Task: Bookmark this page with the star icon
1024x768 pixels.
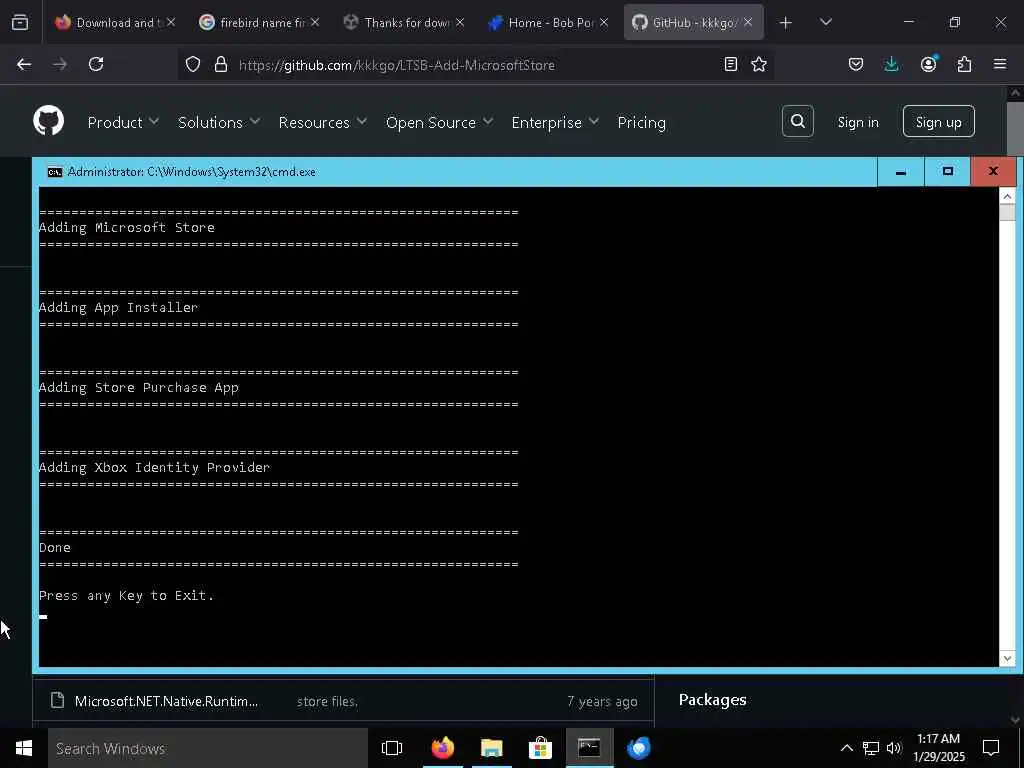Action: coord(759,64)
